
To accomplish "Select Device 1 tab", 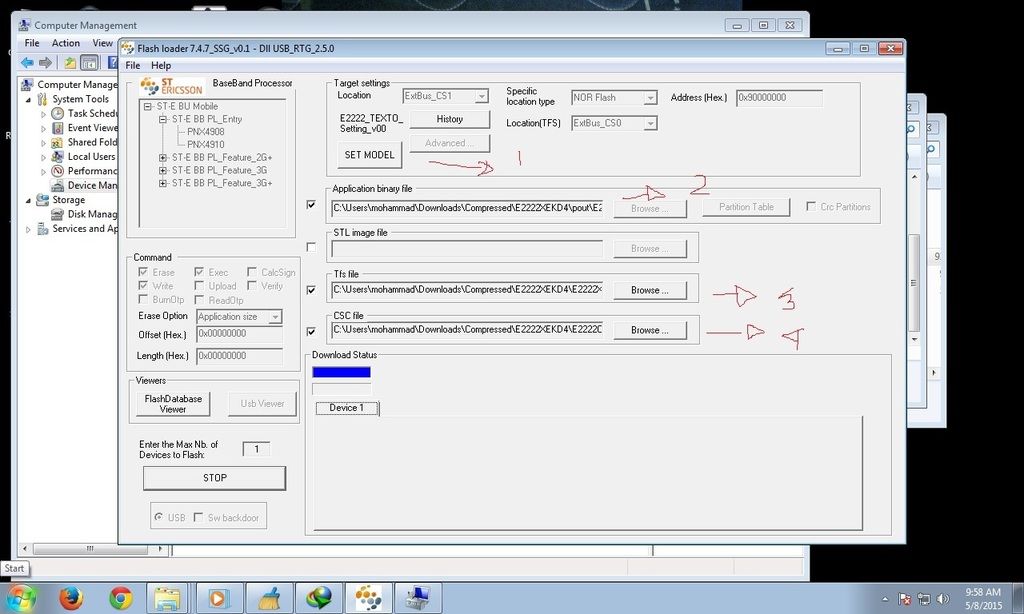I will (x=346, y=408).
